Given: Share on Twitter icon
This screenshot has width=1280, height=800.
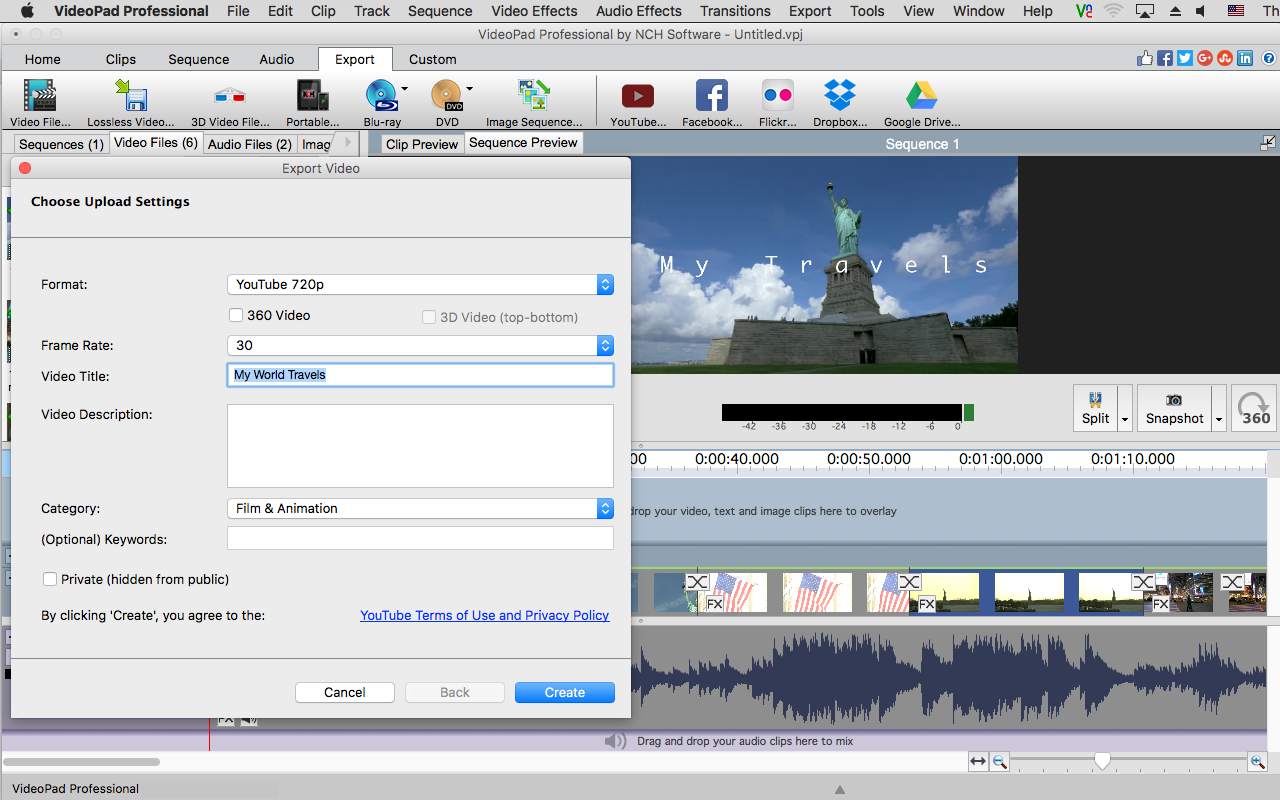Looking at the screenshot, I should pyautogui.click(x=1185, y=58).
